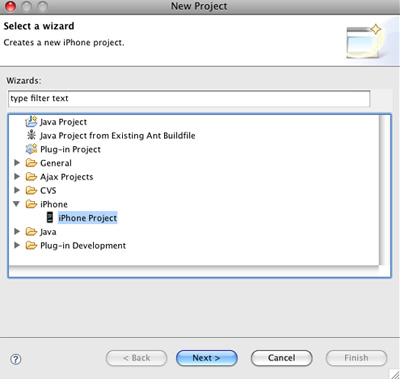Open help with the question mark icon
400x379 pixels.
pos(16,359)
